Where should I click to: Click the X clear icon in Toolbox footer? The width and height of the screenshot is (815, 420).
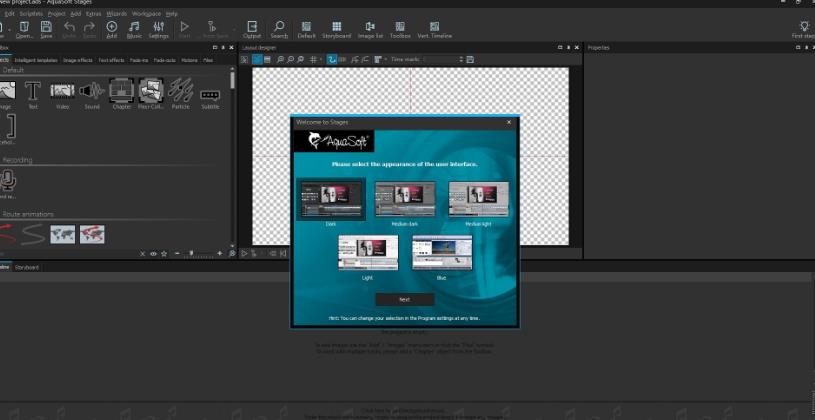(x=142, y=254)
